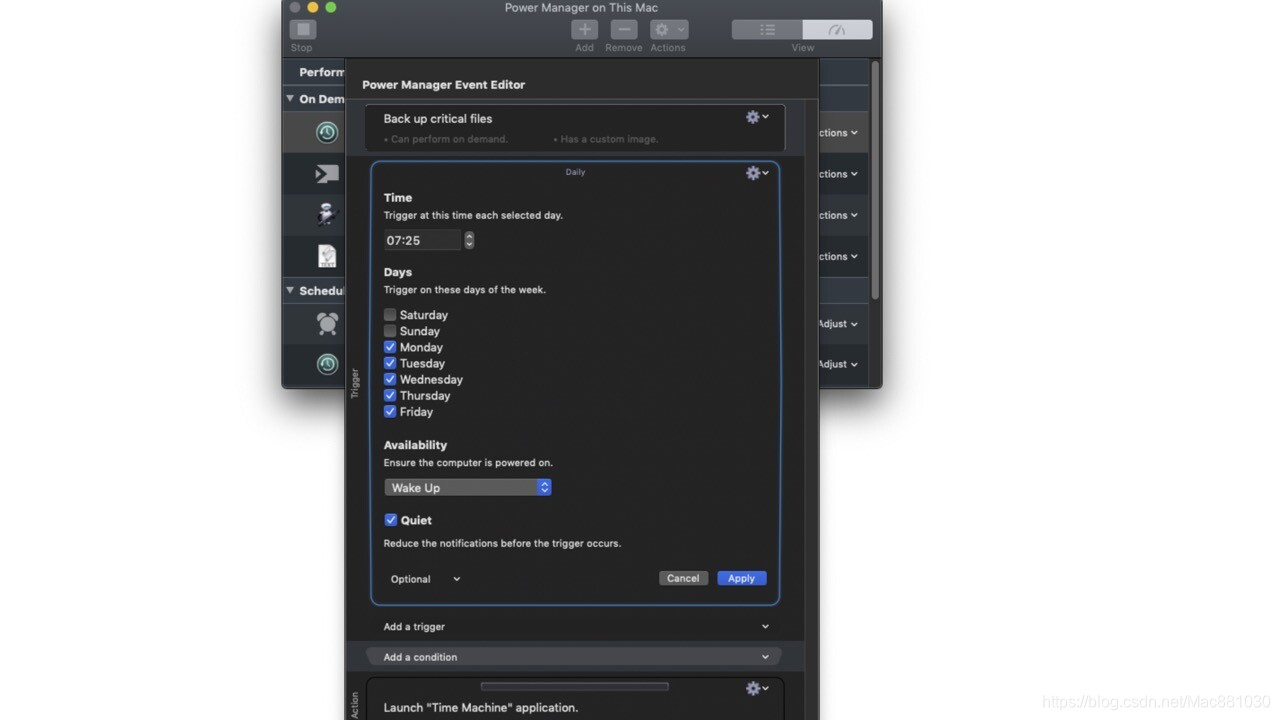Image resolution: width=1280 pixels, height=720 pixels.
Task: Click the Apply button
Action: (741, 578)
